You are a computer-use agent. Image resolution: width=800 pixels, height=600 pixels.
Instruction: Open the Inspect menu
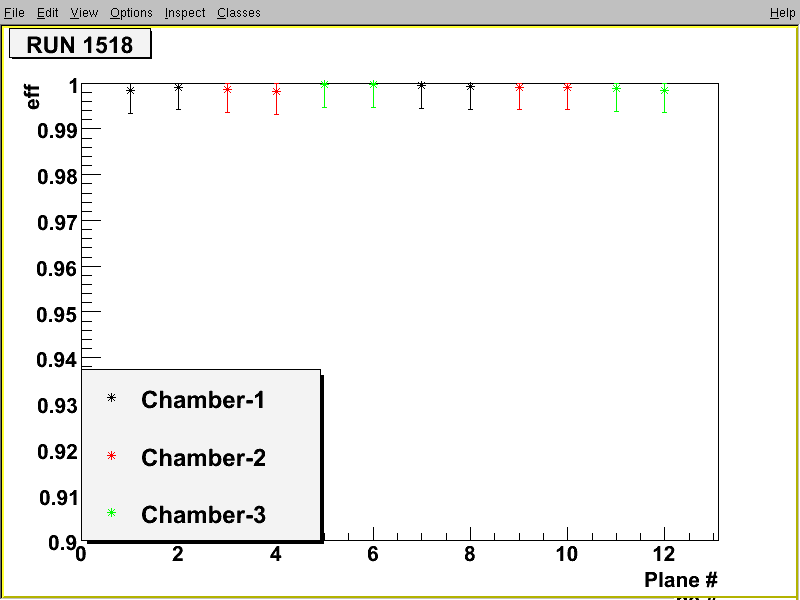click(x=185, y=13)
